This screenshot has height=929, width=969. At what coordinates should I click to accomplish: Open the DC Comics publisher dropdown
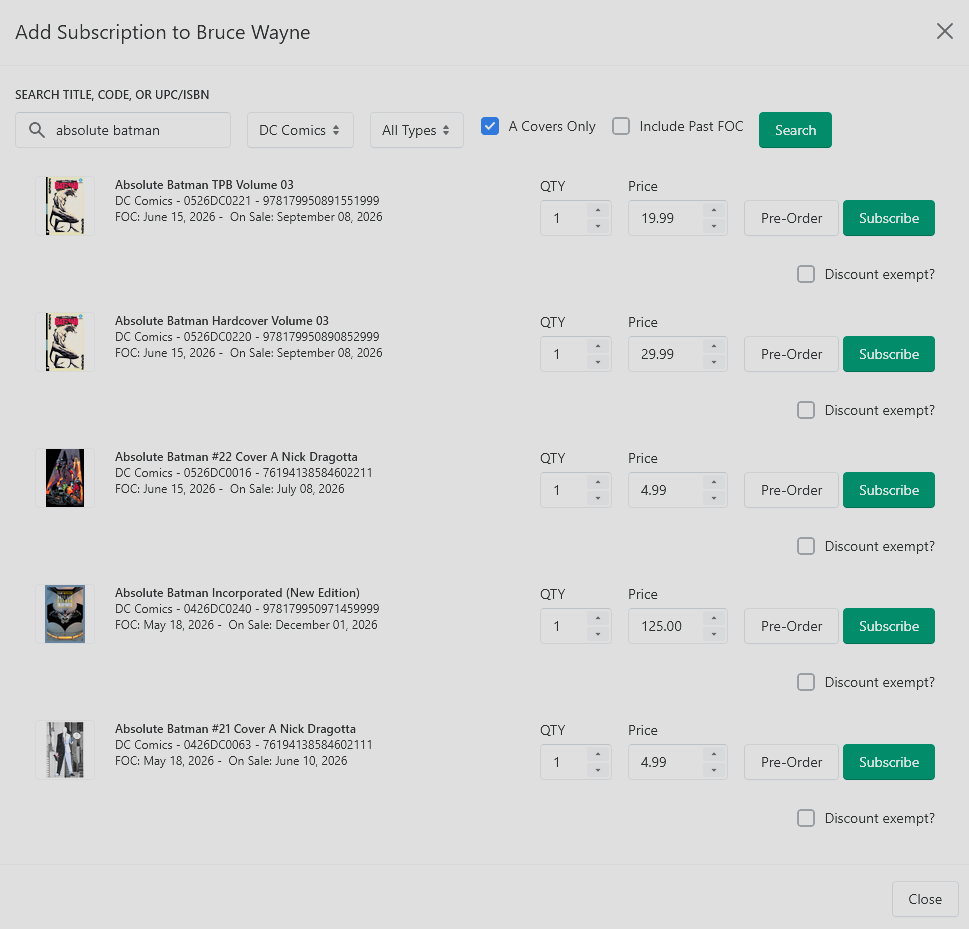[x=300, y=130]
